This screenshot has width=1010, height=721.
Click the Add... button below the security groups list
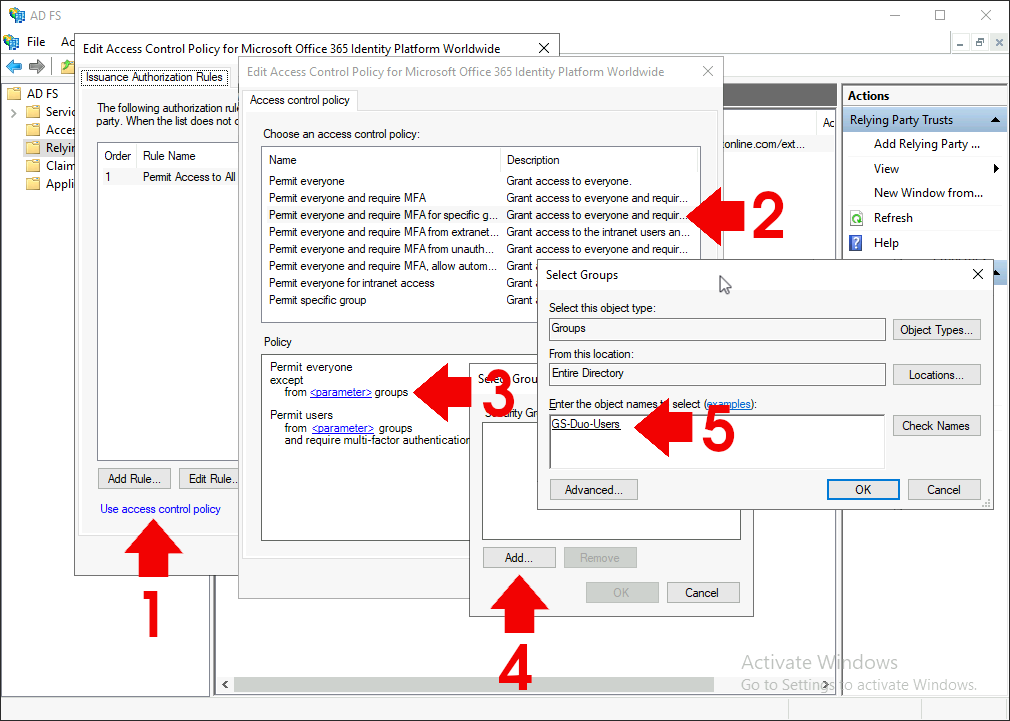[x=519, y=558]
